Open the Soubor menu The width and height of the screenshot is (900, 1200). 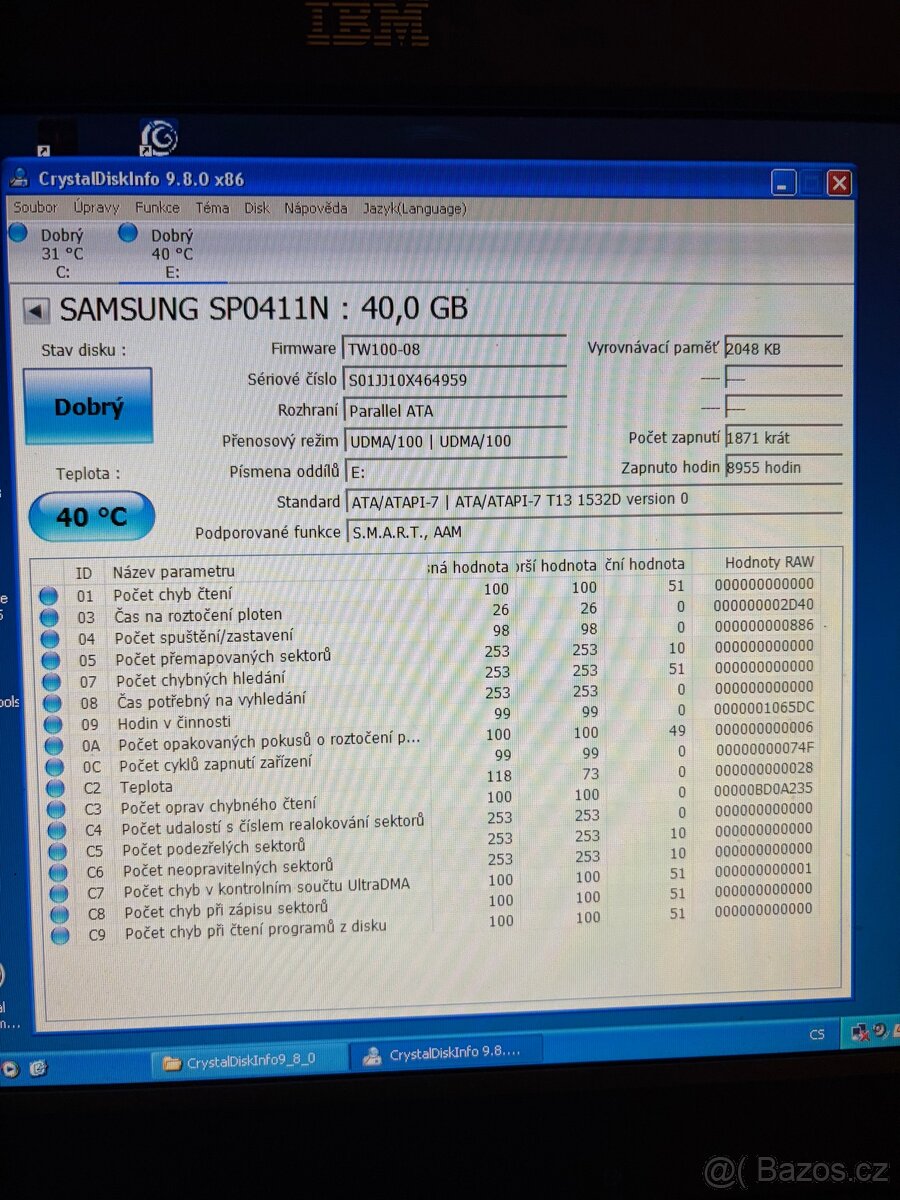(x=35, y=208)
